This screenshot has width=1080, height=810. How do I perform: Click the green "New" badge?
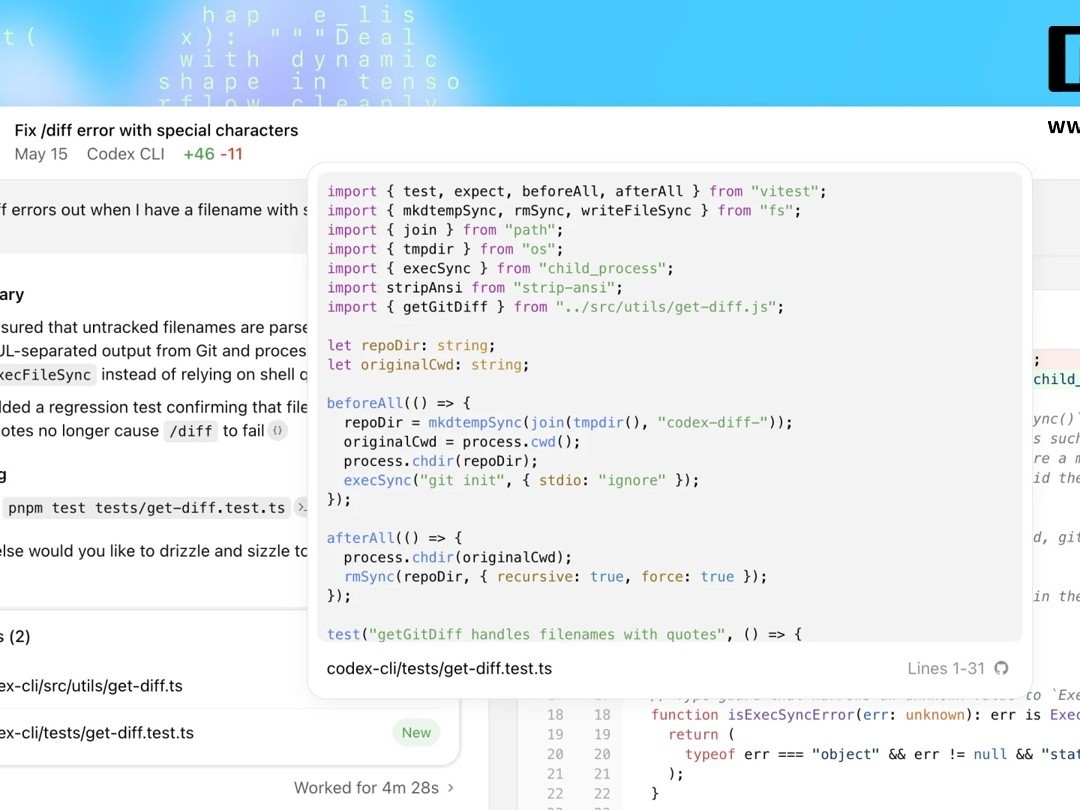[x=416, y=733]
